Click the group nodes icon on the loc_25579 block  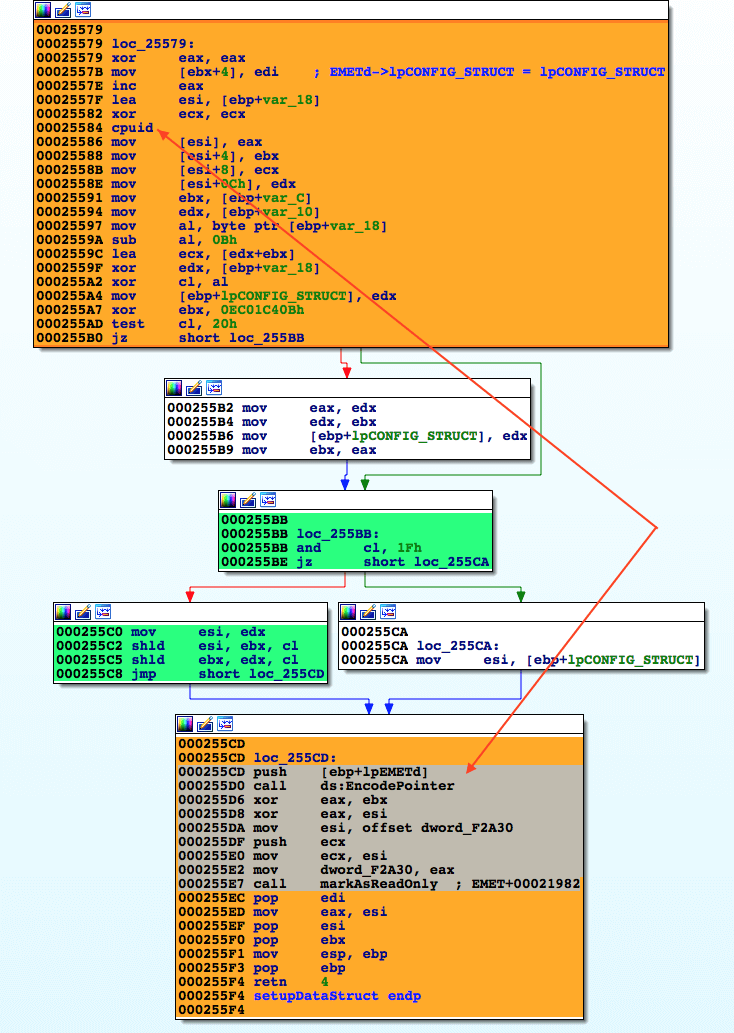(x=83, y=10)
